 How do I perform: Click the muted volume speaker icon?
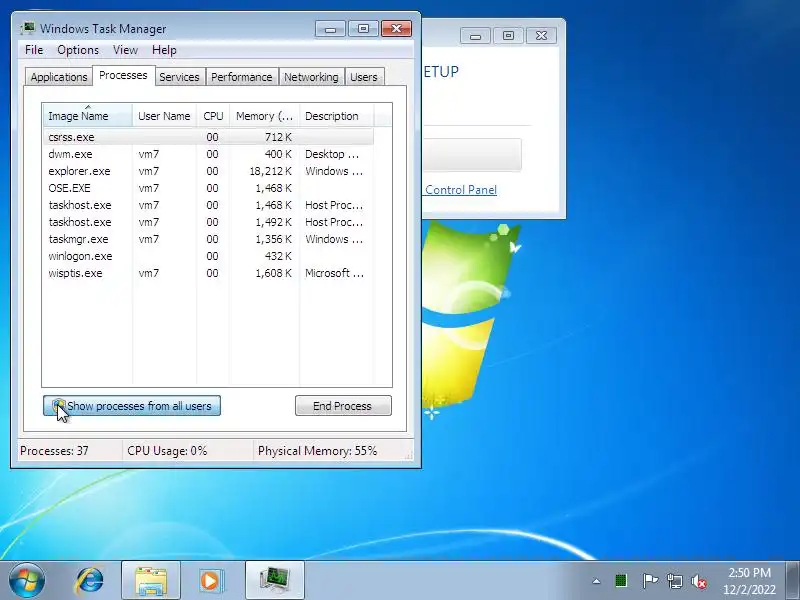tap(699, 581)
